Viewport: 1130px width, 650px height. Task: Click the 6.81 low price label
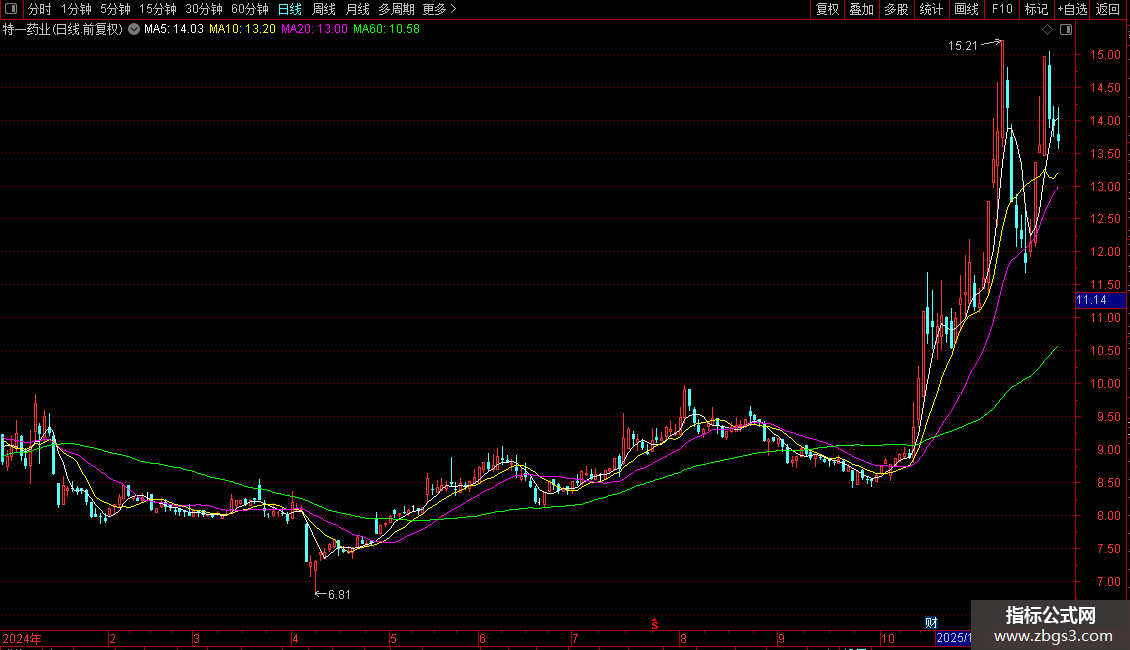339,595
